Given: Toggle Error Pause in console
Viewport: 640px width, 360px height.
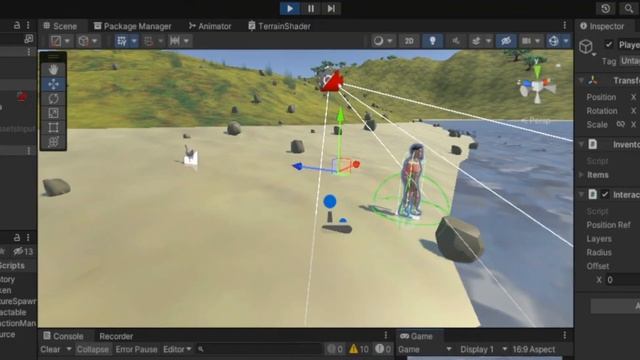Looking at the screenshot, I should (136, 349).
